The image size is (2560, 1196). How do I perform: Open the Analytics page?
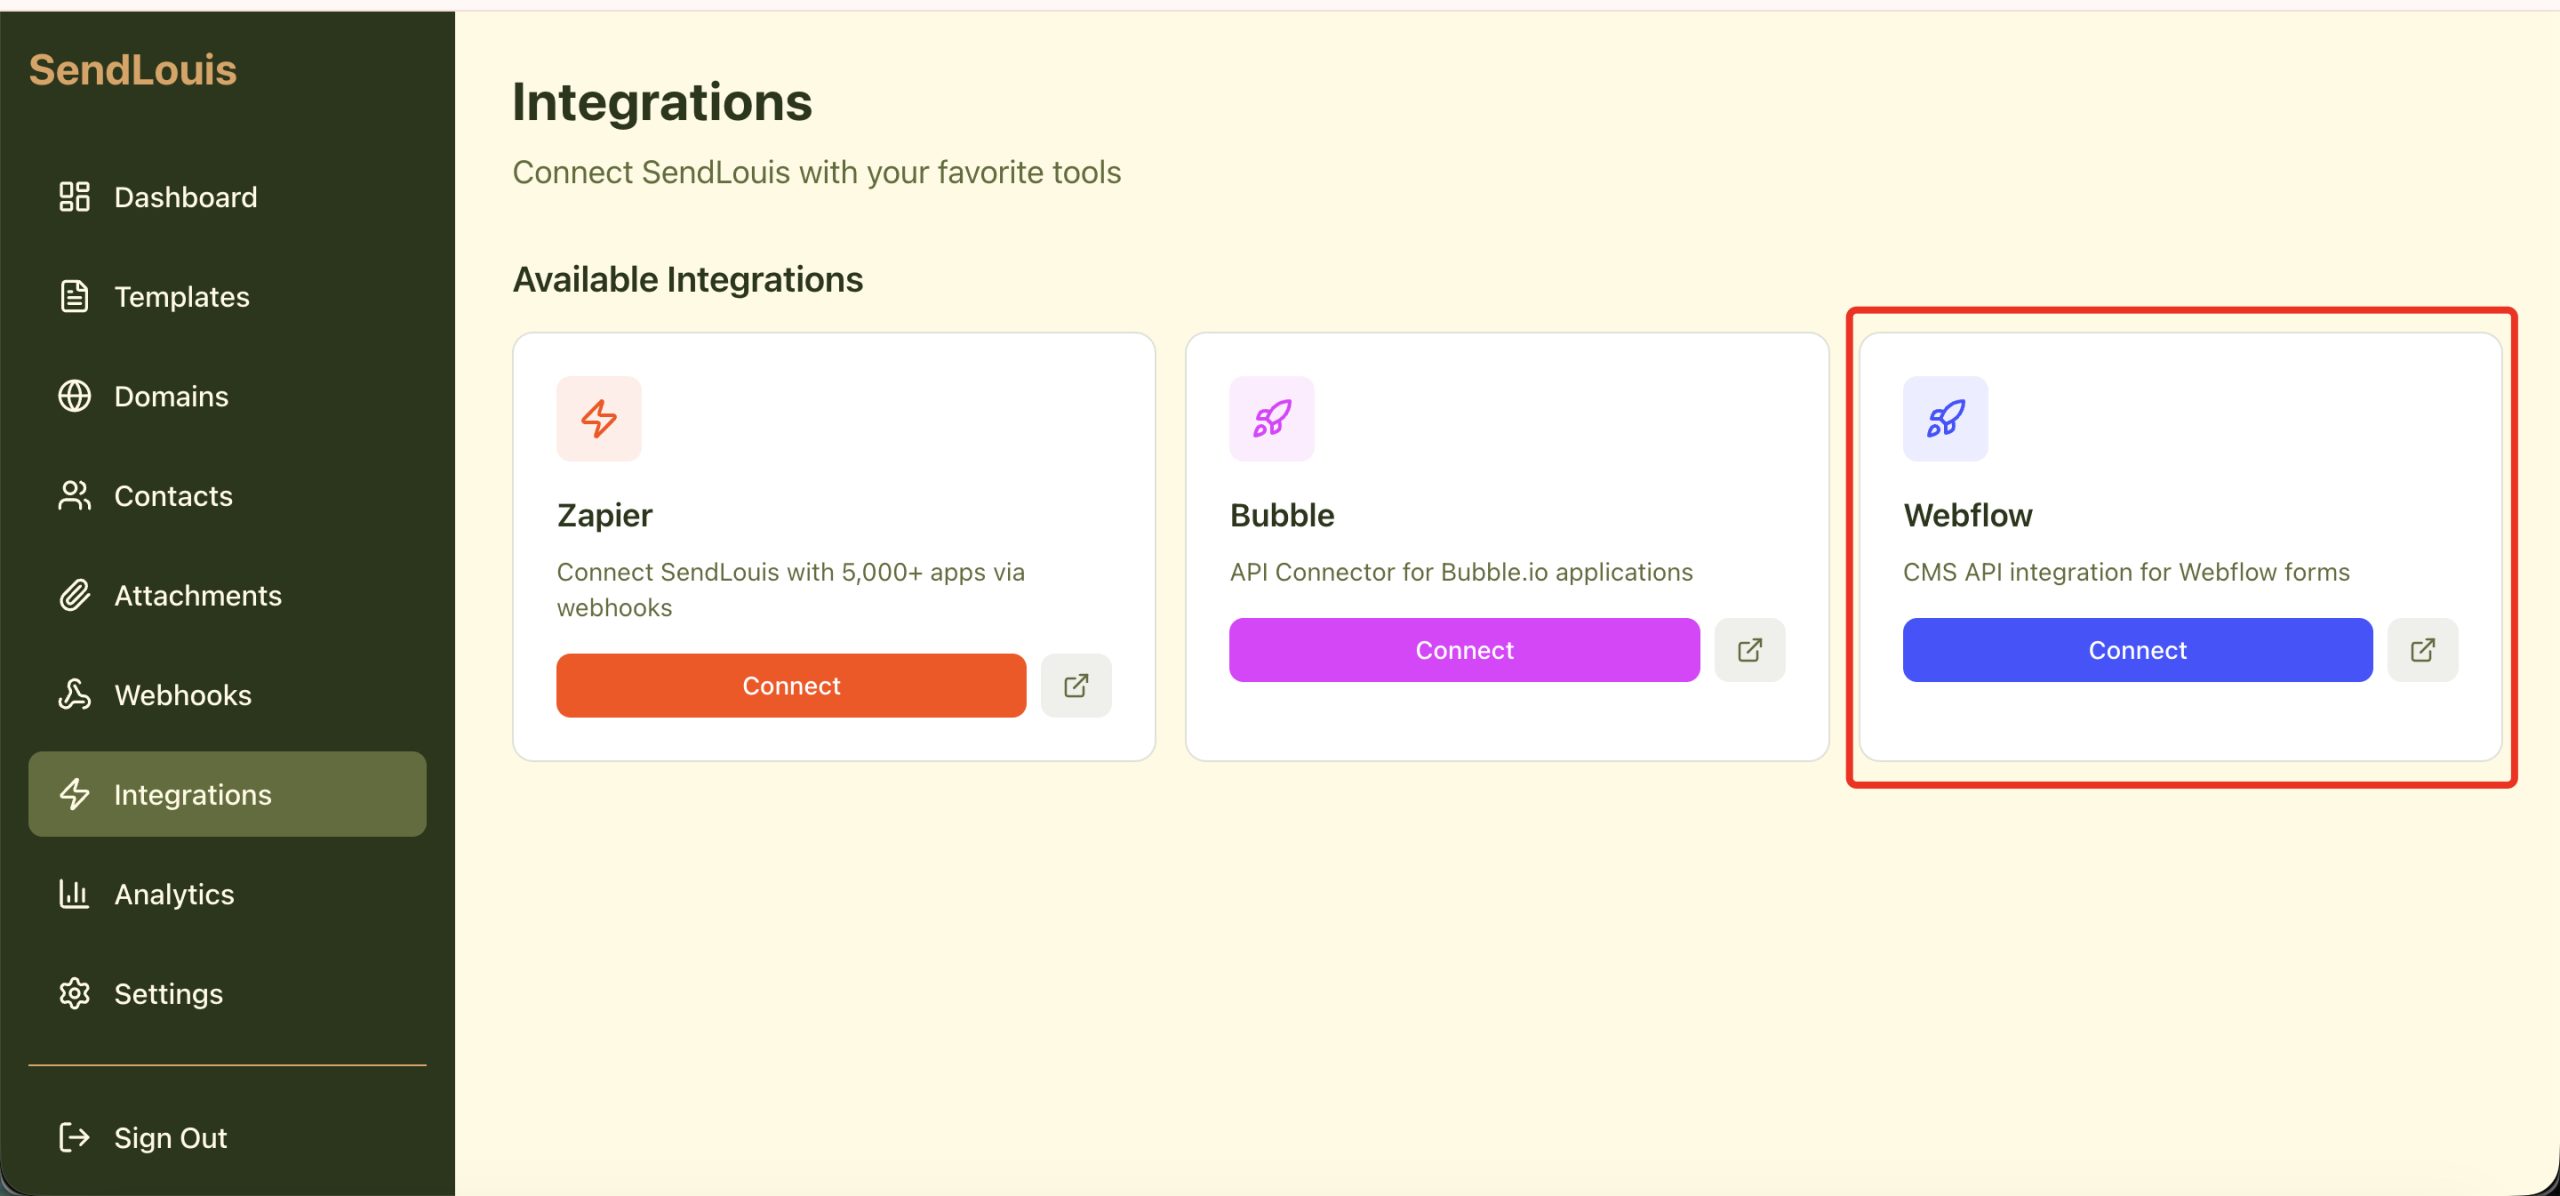[x=174, y=894]
